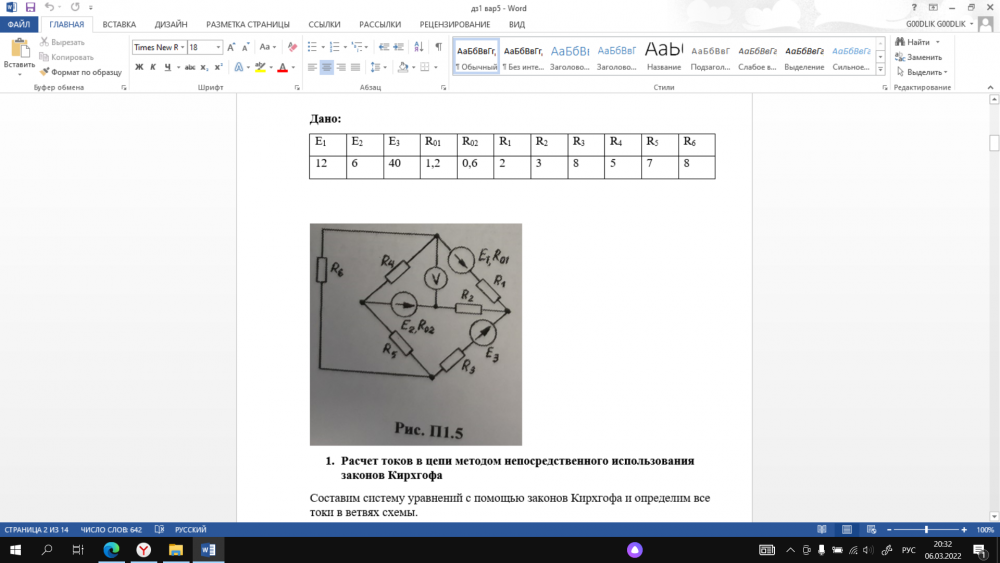Click Заменить replace button

(918, 57)
